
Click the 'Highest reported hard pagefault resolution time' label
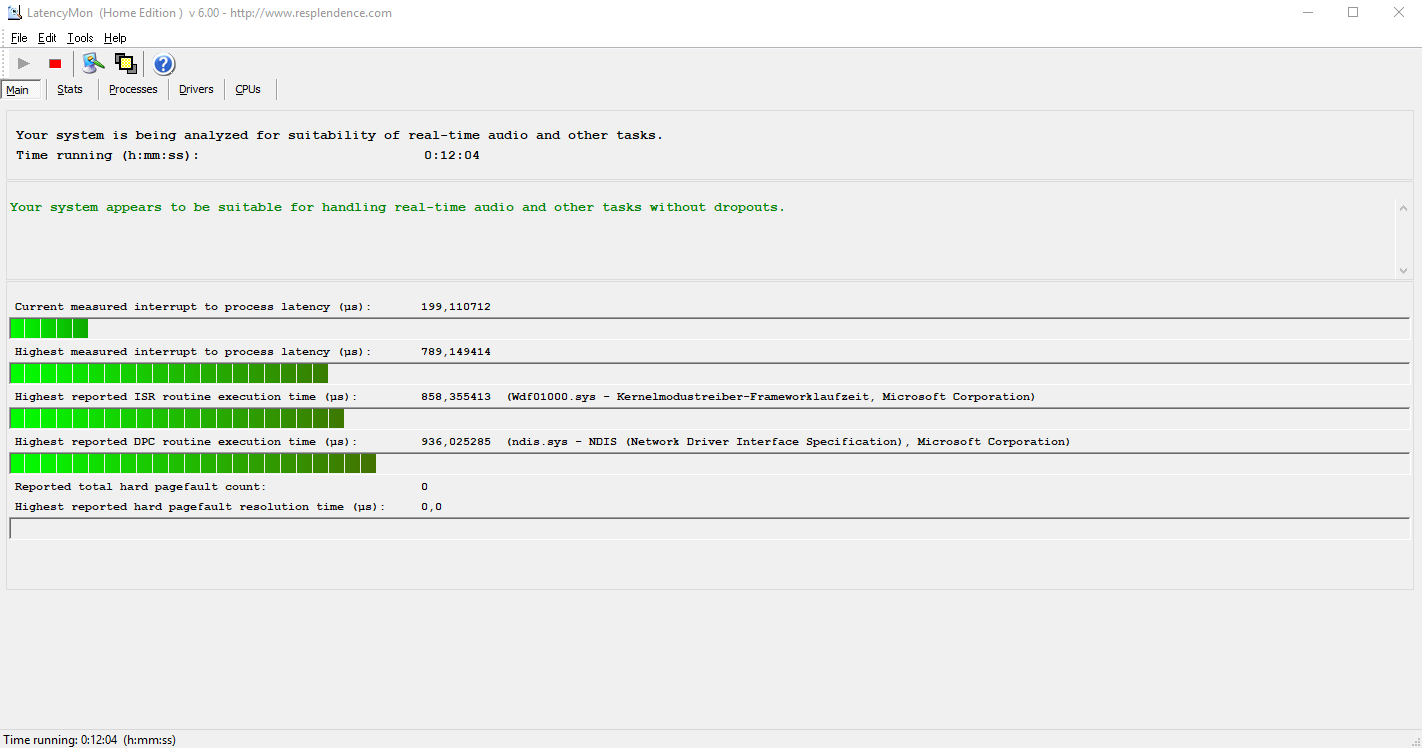[x=200, y=507]
